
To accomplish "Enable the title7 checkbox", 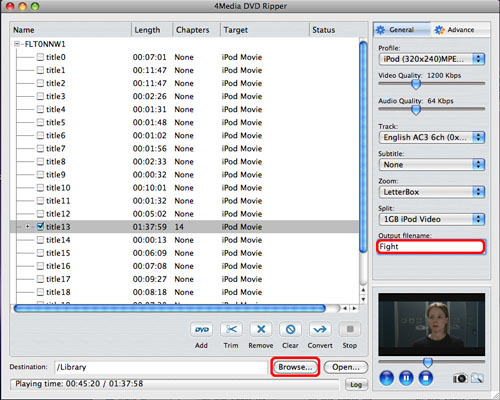I will click(x=40, y=148).
